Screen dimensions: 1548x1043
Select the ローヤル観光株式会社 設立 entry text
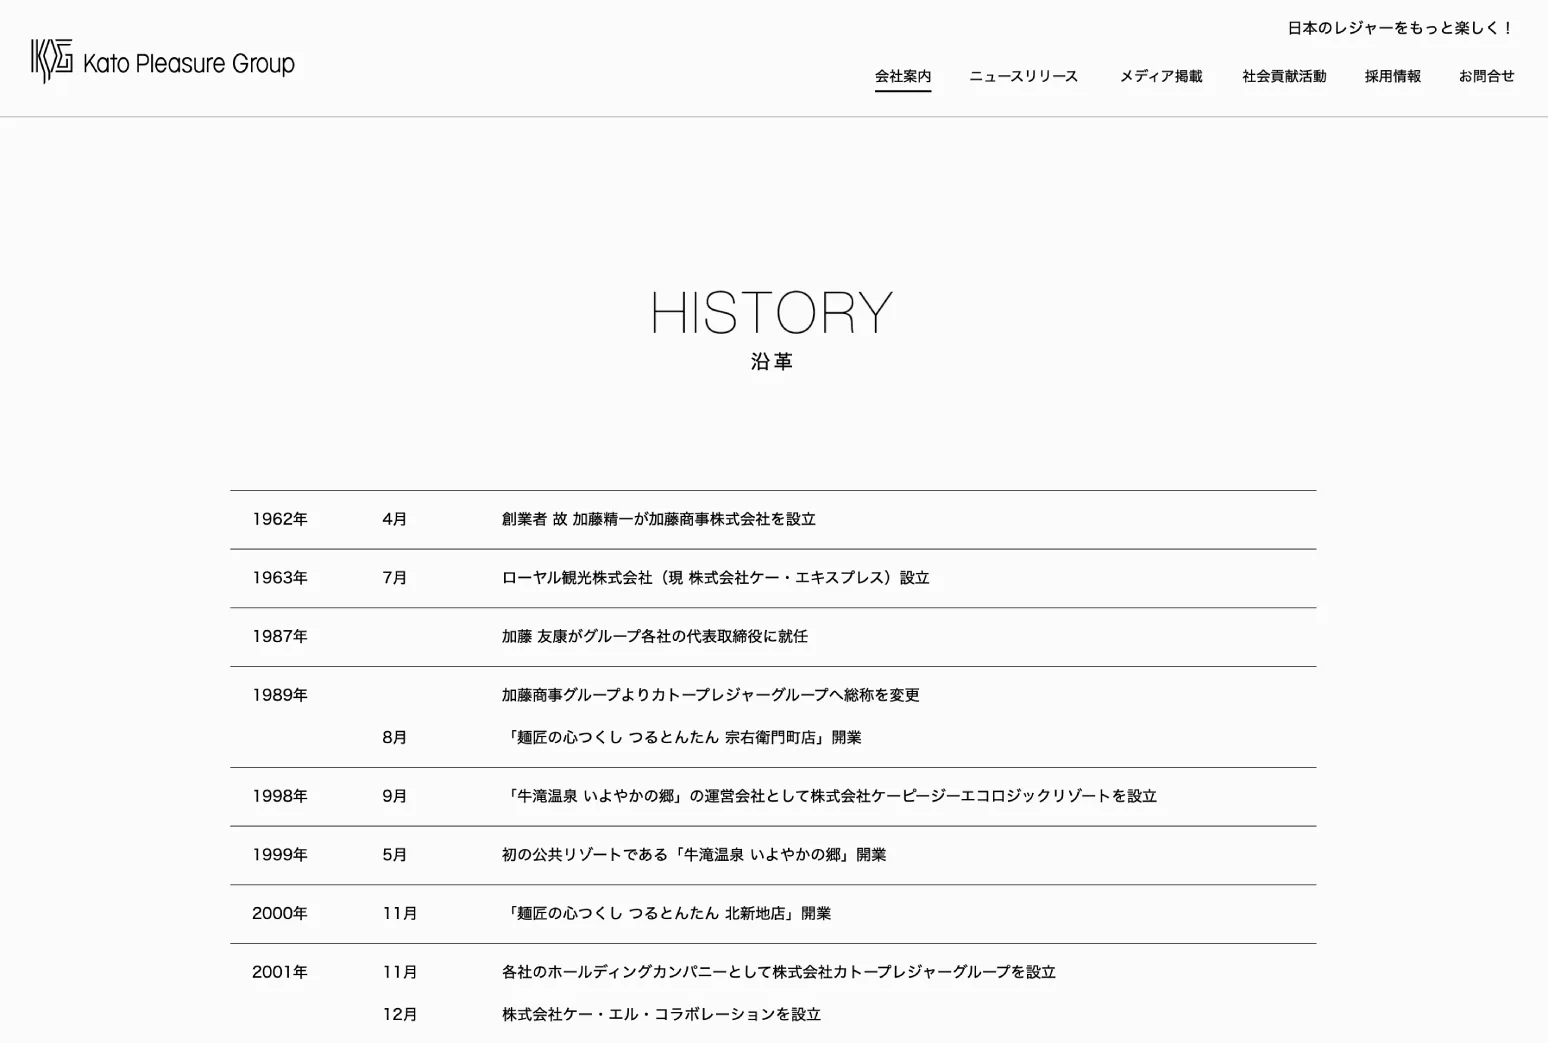pos(715,578)
